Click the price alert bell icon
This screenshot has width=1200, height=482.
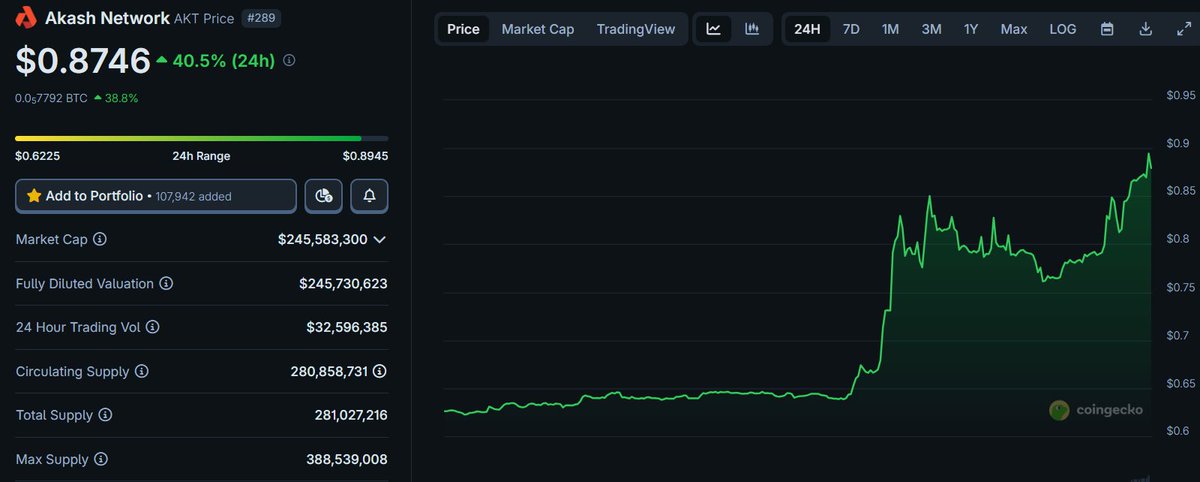pyautogui.click(x=369, y=196)
